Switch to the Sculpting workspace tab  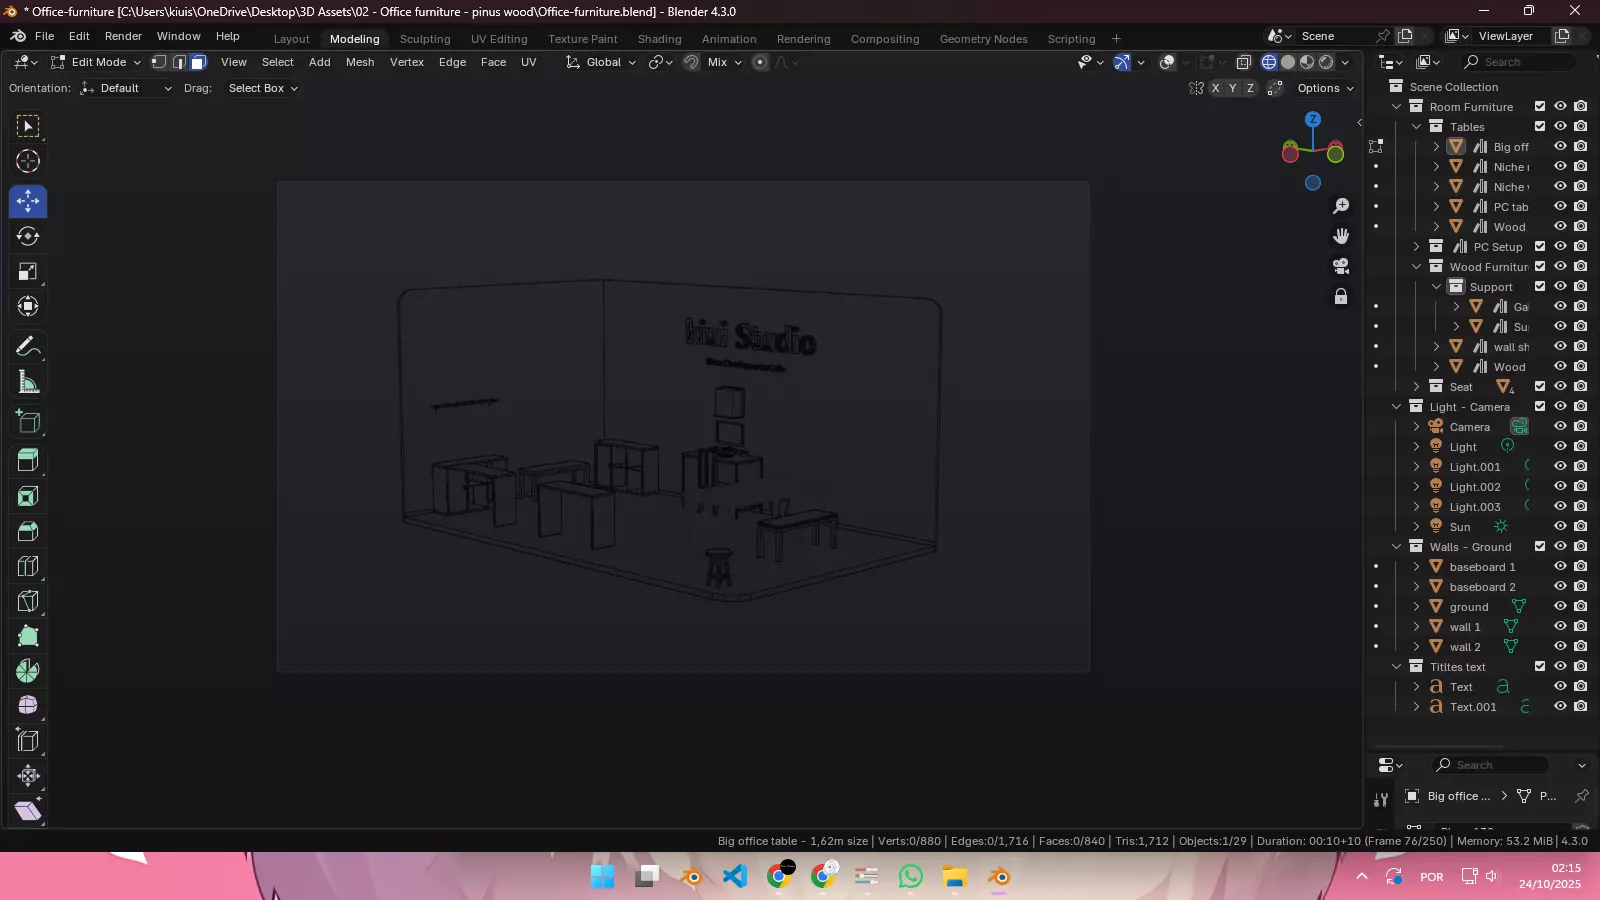click(425, 39)
